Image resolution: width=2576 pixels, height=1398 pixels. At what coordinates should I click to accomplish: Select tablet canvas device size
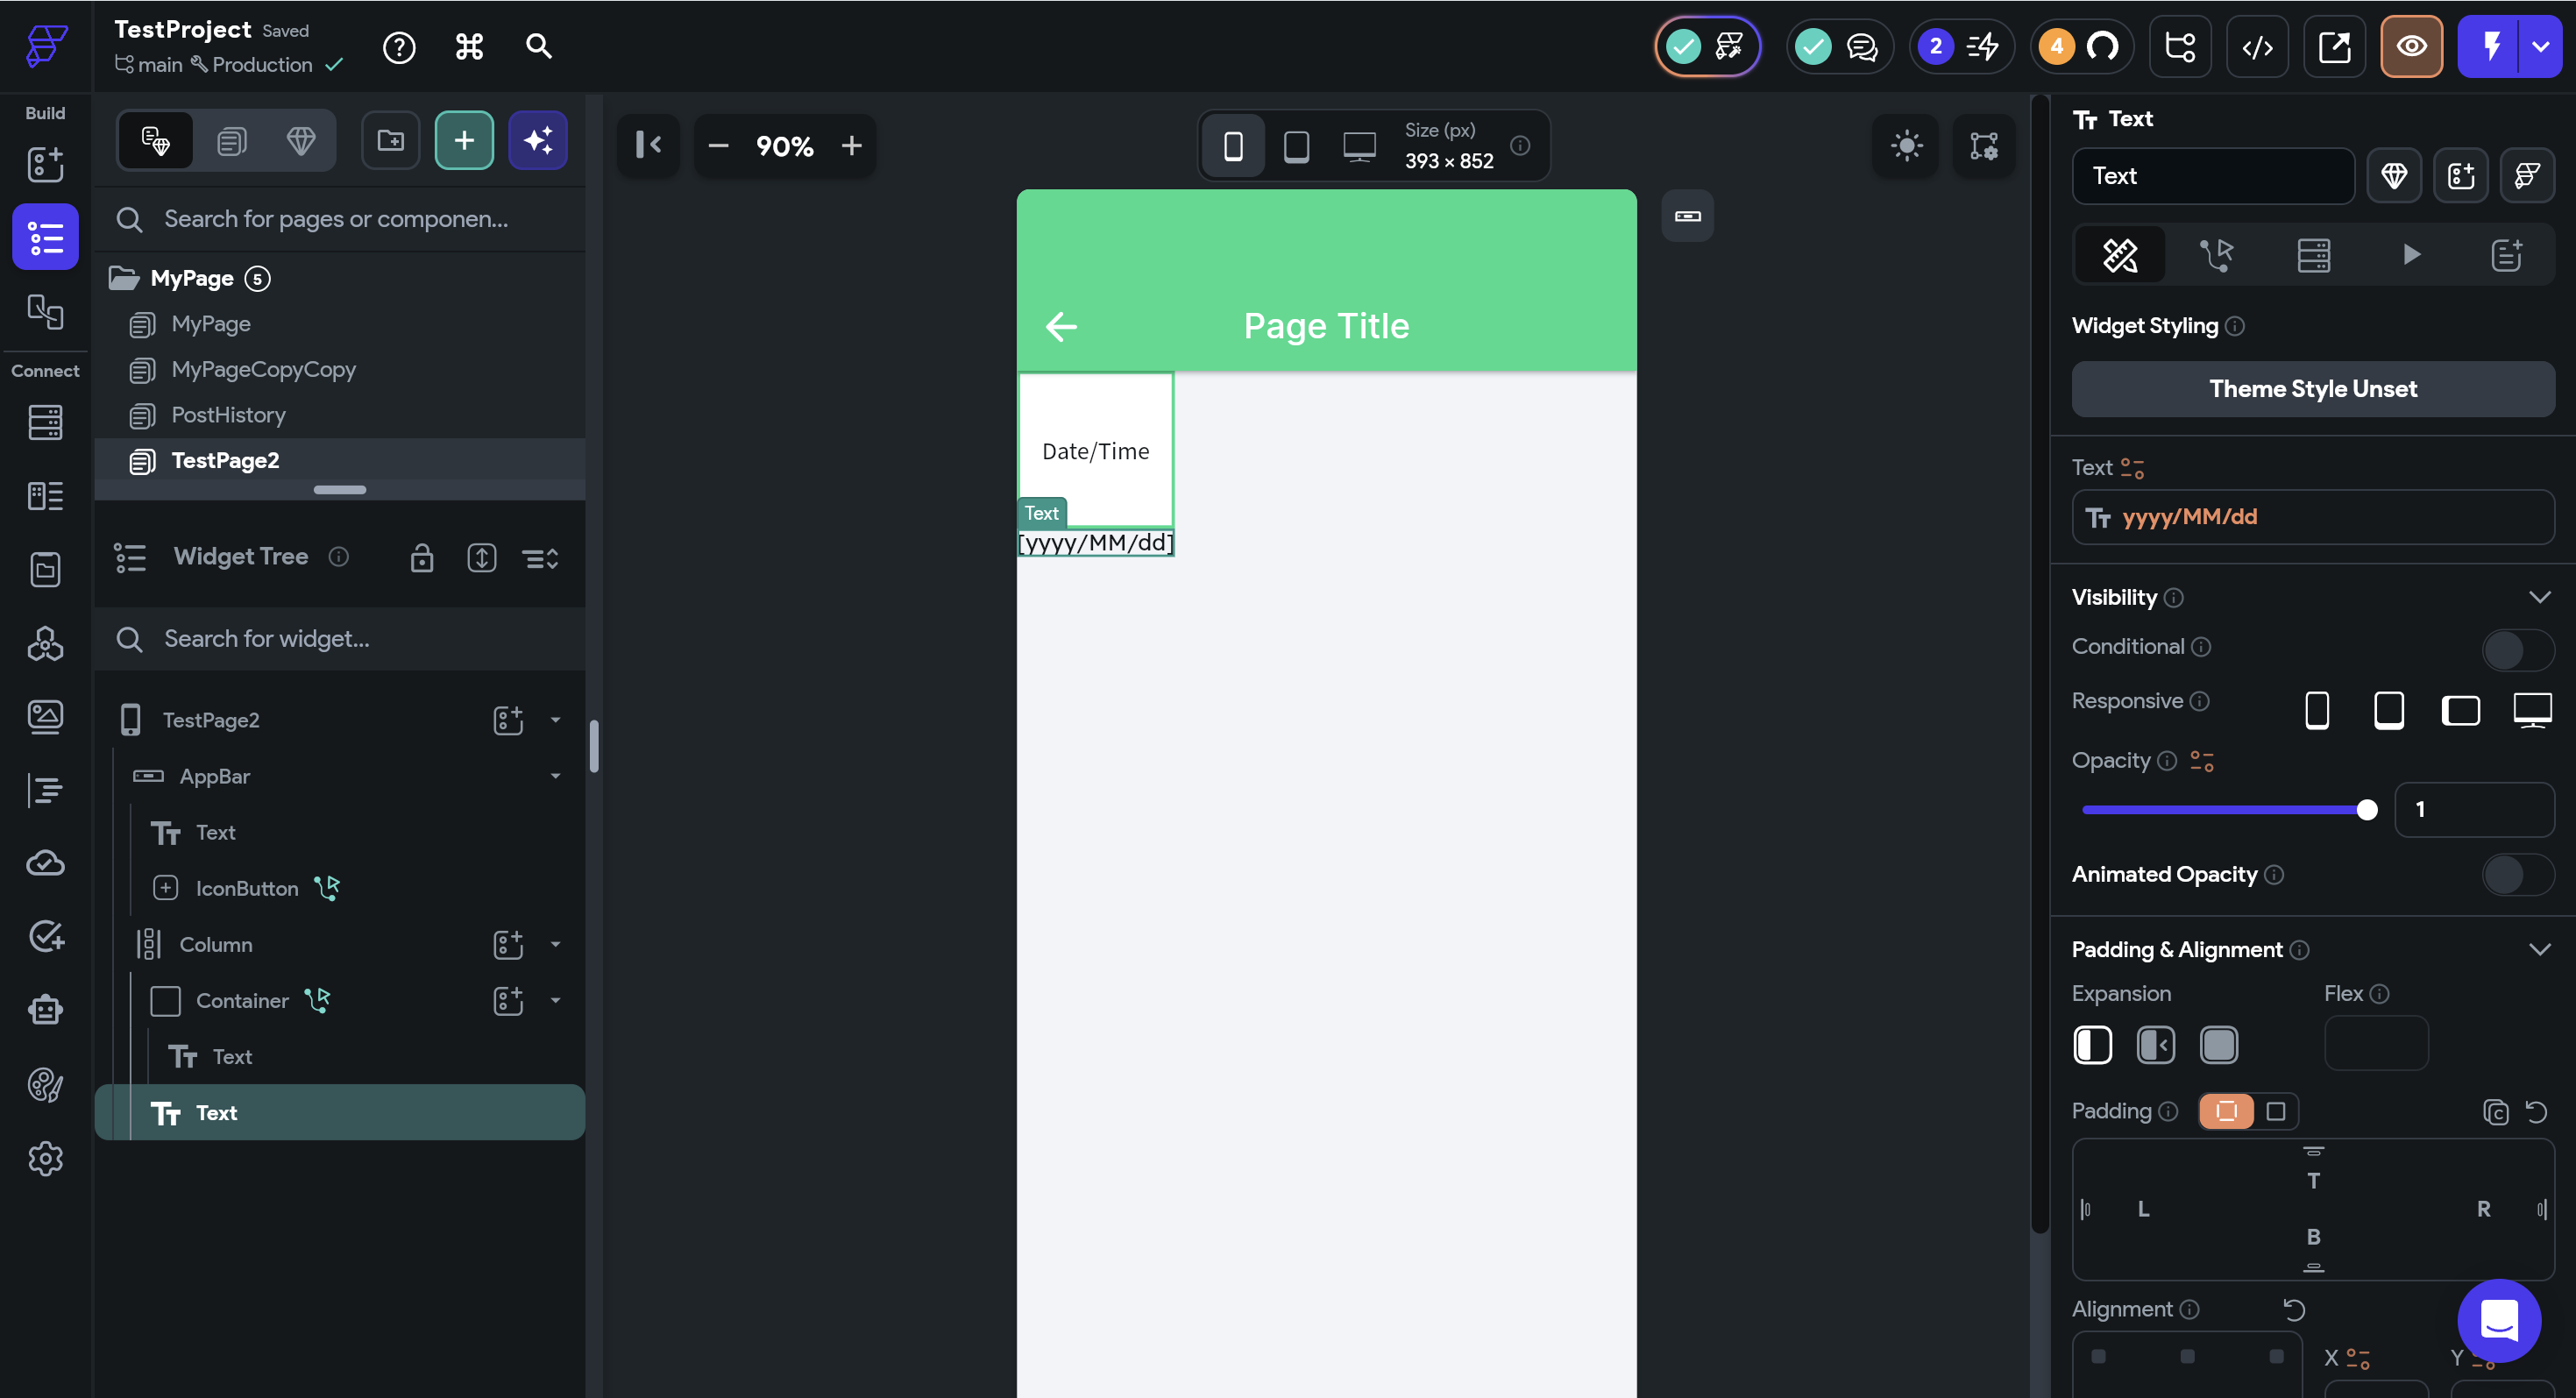[1296, 146]
